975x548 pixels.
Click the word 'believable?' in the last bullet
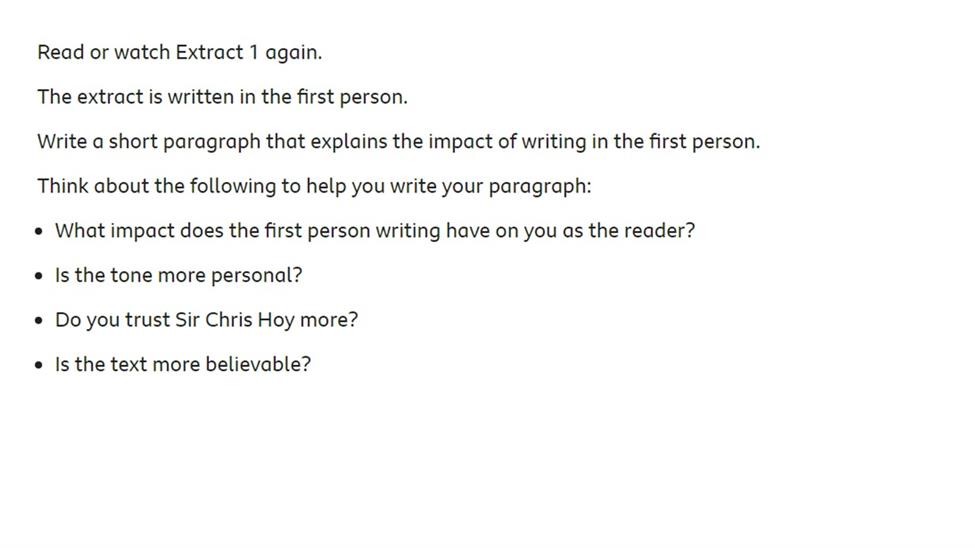[258, 365]
